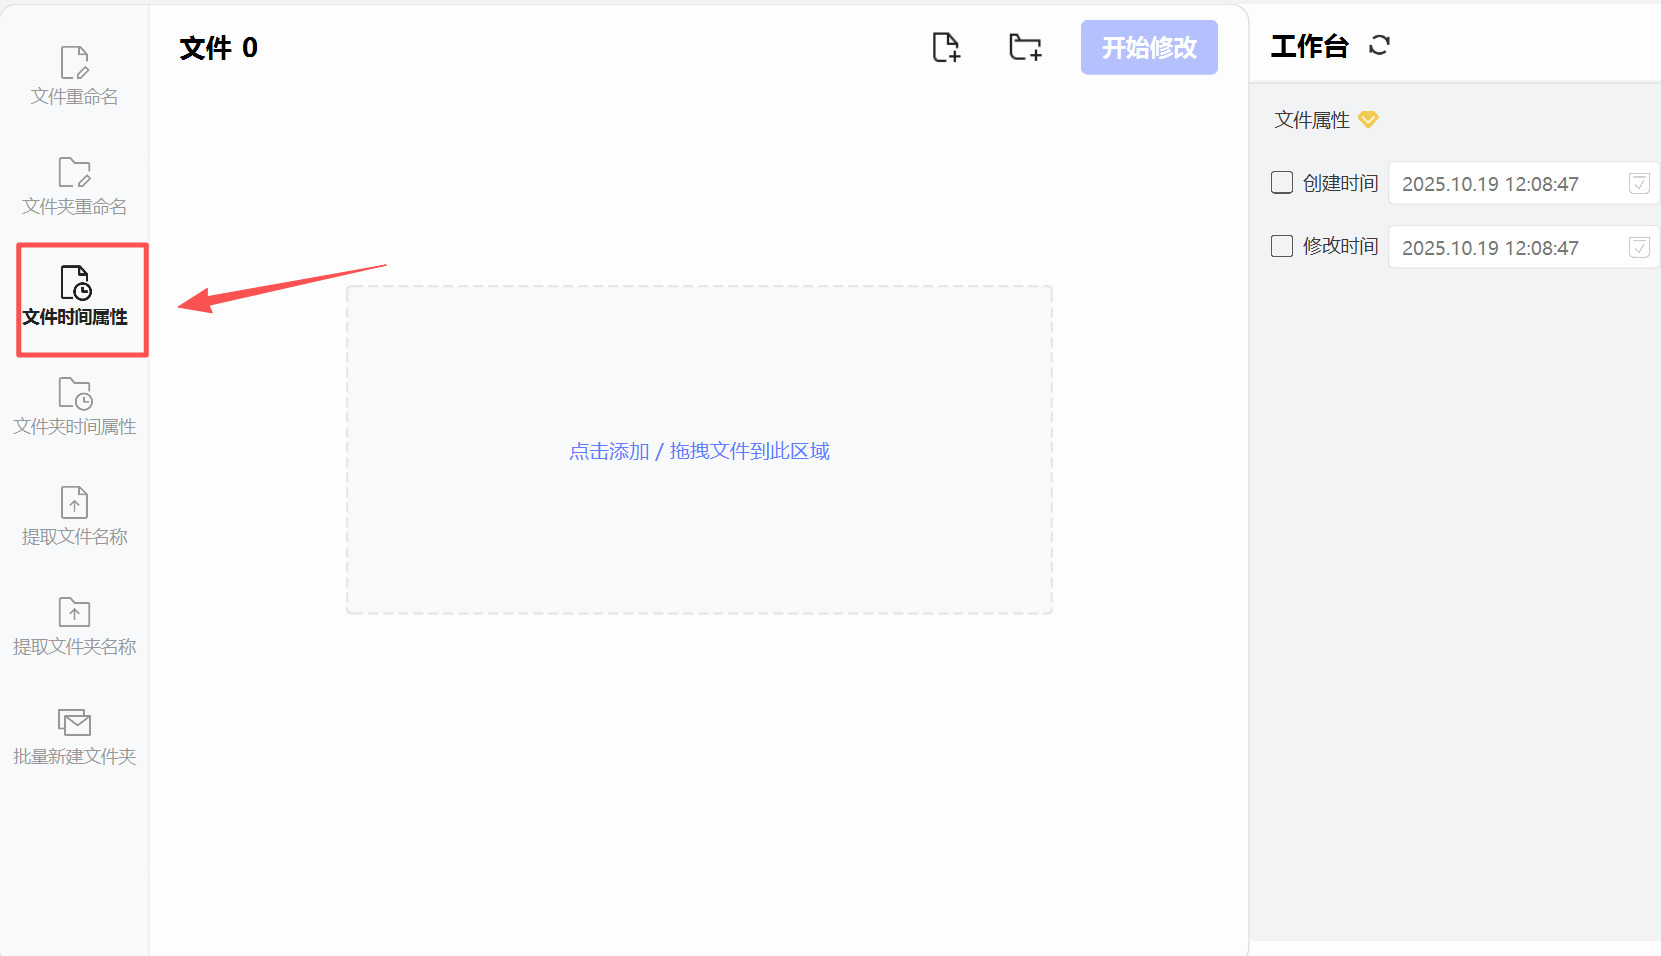Enable the 创建时间 checkbox

[1281, 182]
